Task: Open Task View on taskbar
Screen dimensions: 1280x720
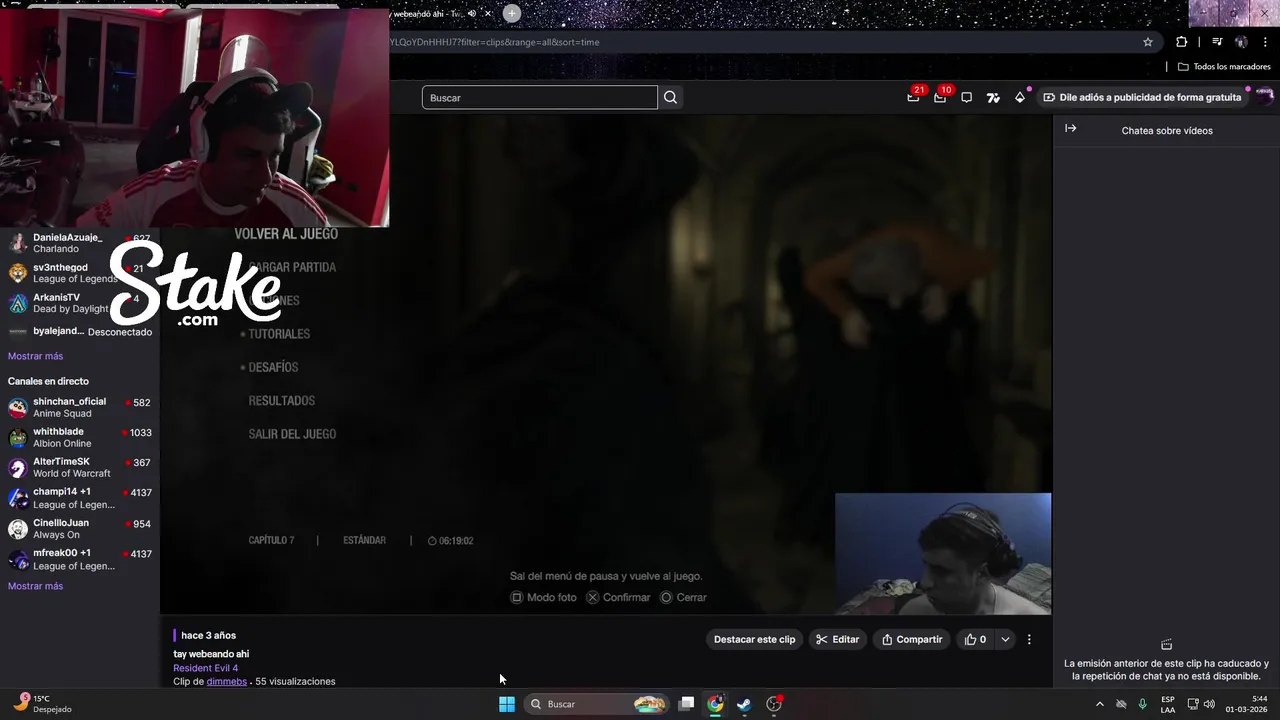Action: coord(686,704)
